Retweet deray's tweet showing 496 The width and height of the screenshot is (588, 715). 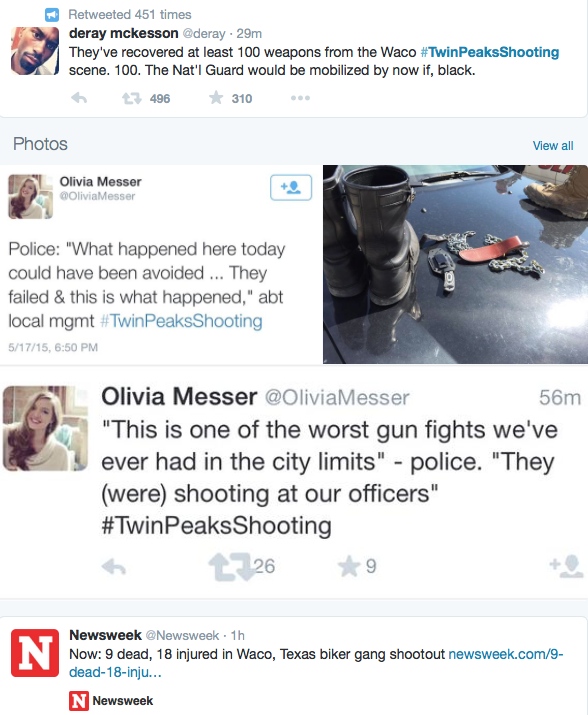pyautogui.click(x=132, y=98)
